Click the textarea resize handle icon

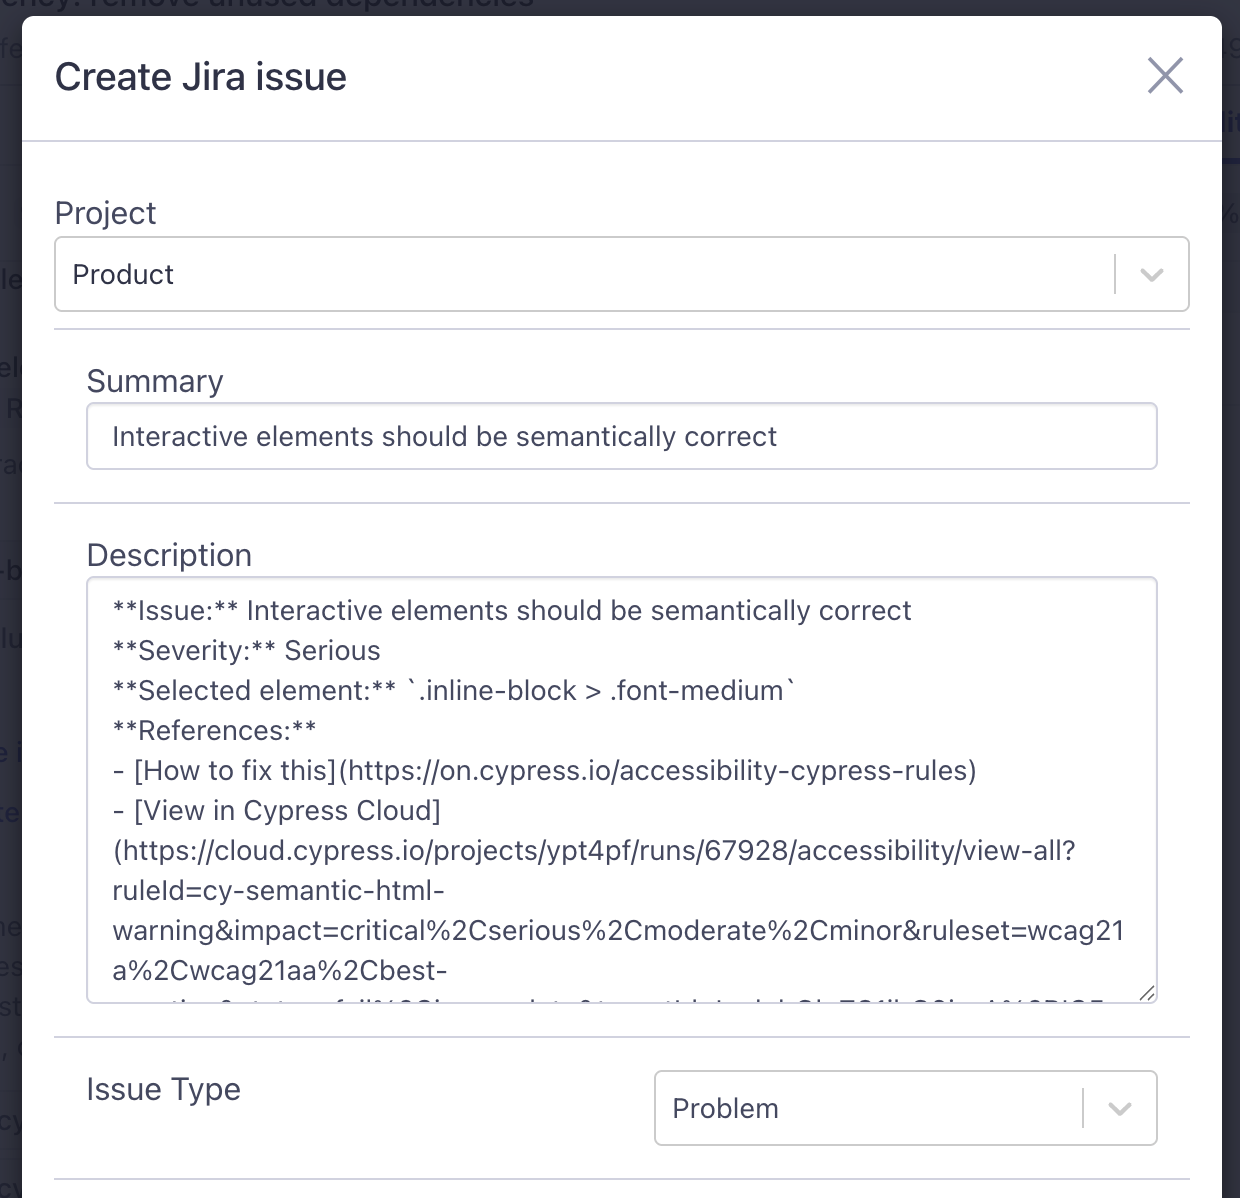[x=1148, y=994]
